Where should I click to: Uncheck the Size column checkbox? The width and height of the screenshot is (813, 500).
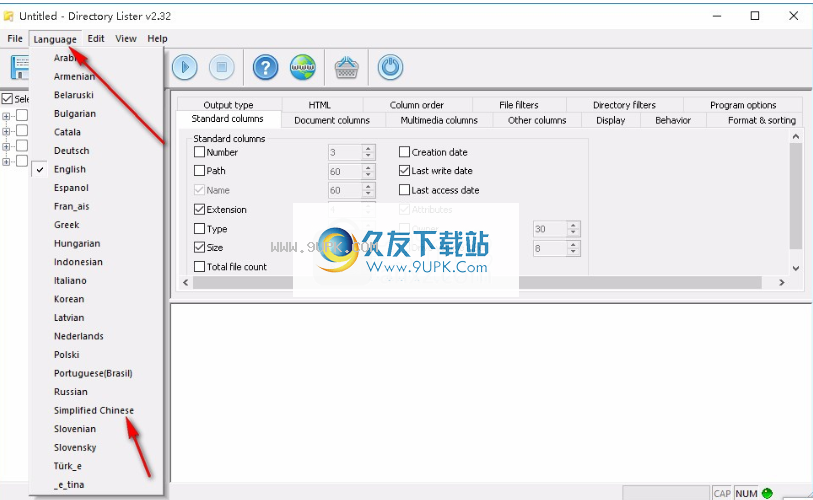pos(199,247)
